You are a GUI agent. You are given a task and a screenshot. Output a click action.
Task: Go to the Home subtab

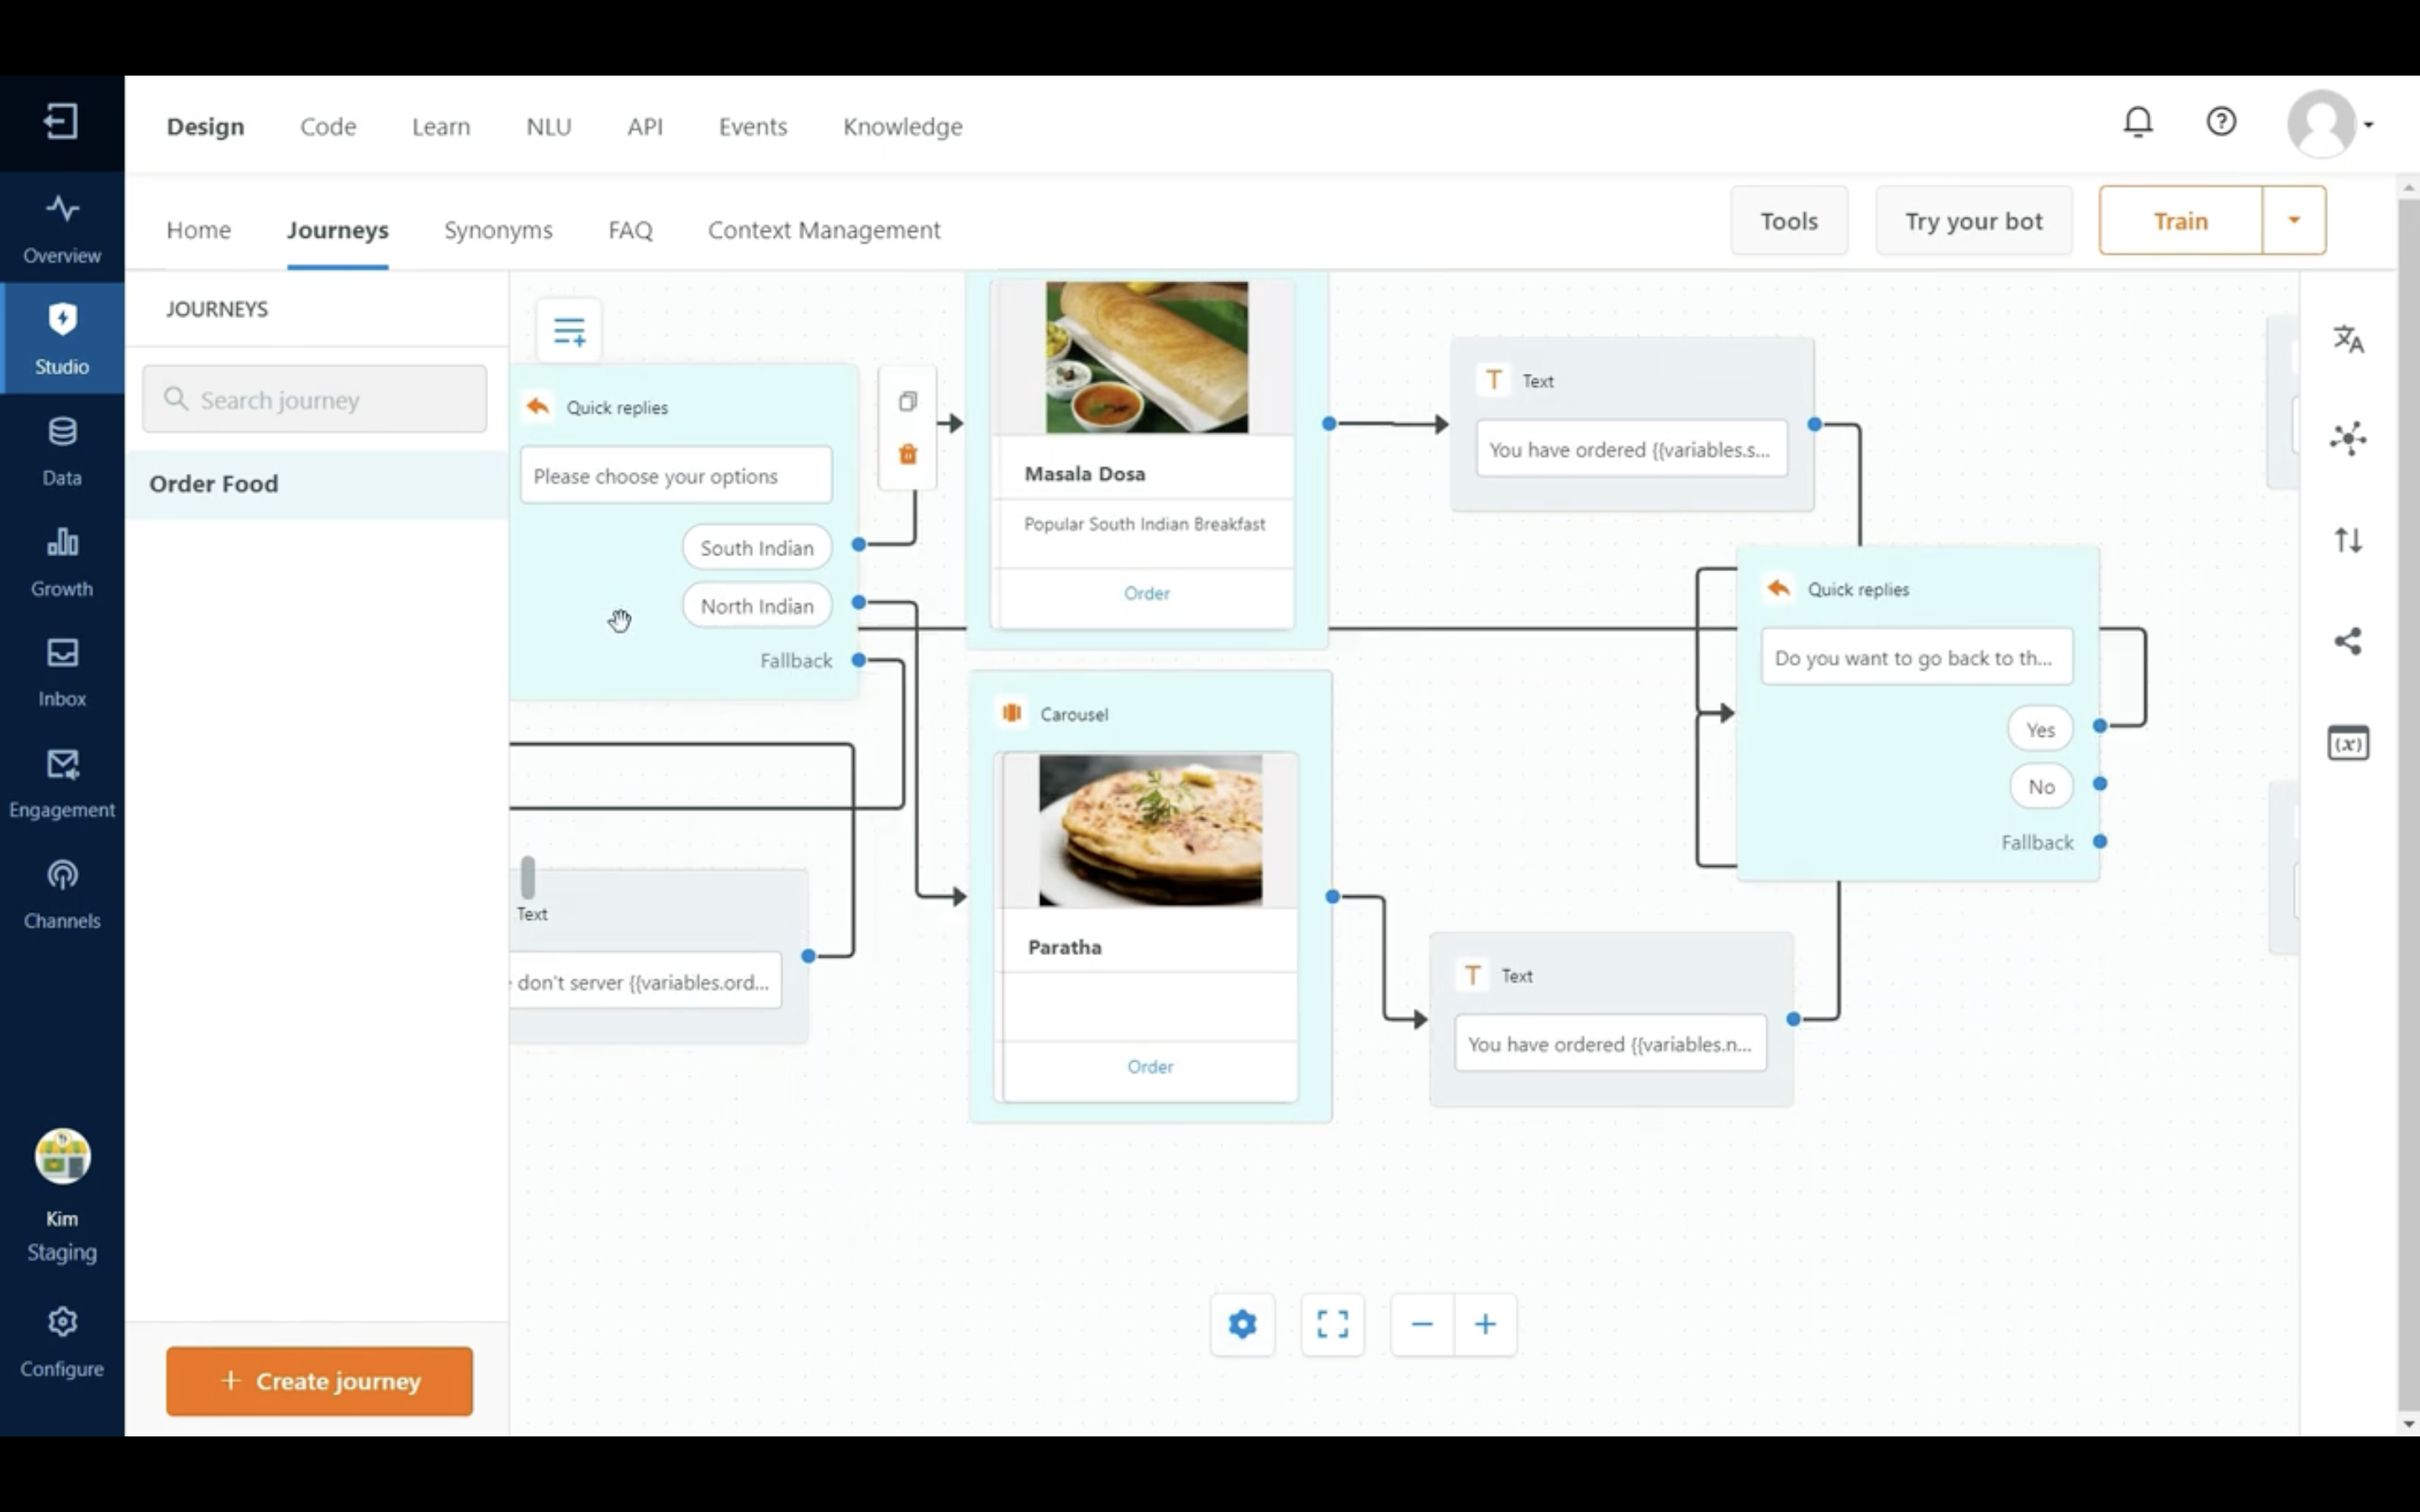[x=198, y=230]
